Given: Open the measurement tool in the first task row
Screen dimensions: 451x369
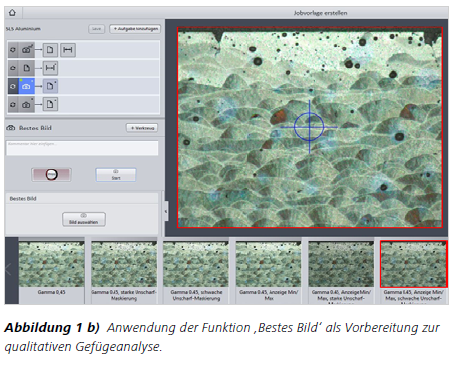Looking at the screenshot, I should point(68,50).
